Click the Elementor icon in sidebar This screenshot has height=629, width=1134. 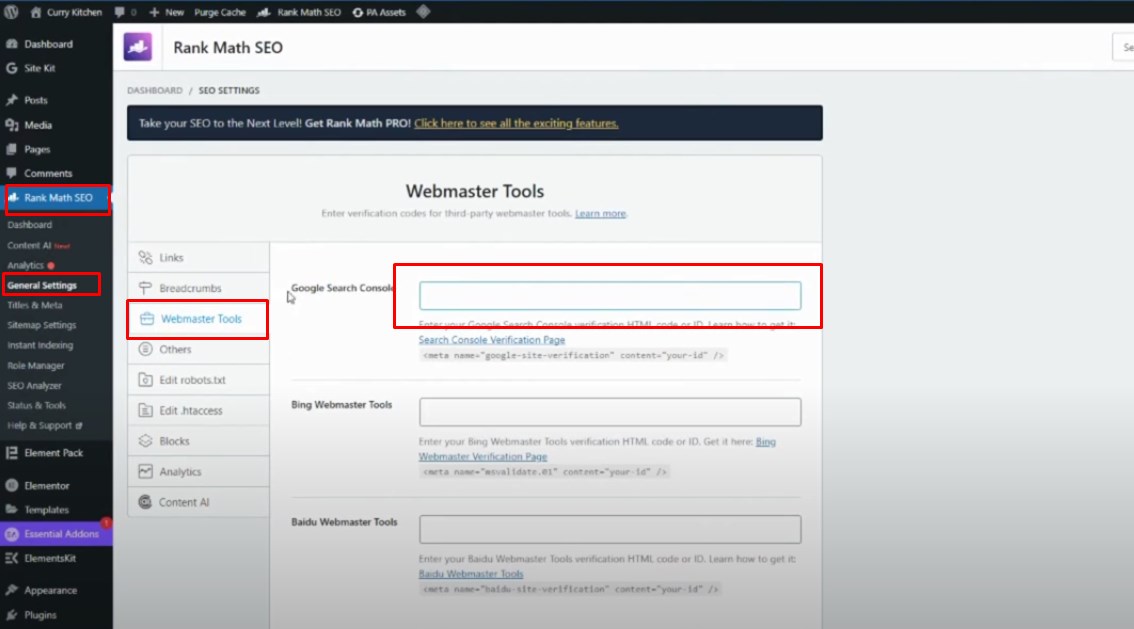[x=12, y=486]
